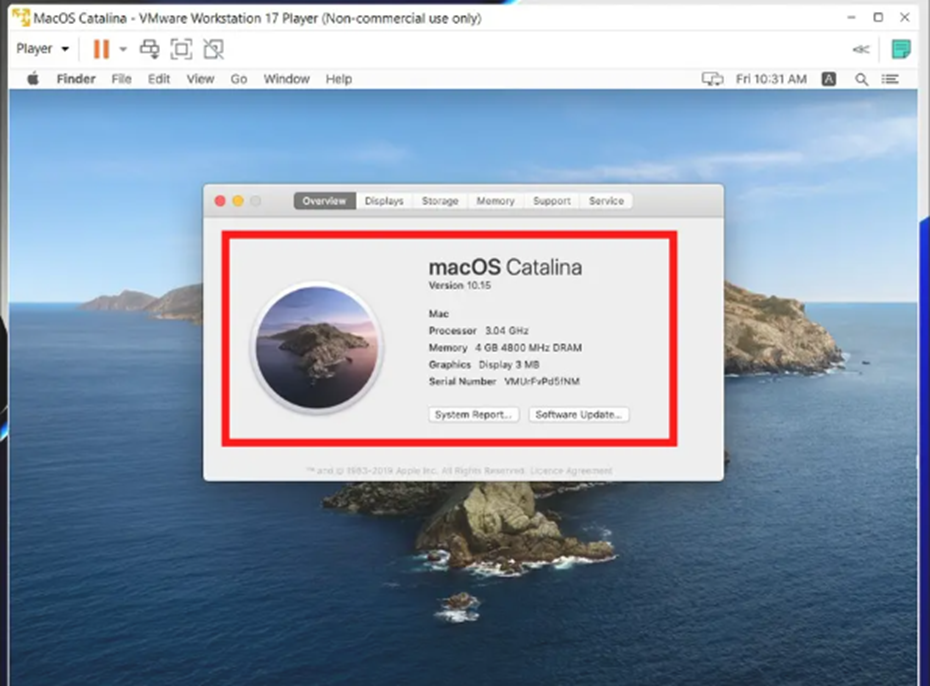This screenshot has height=686, width=930.
Task: Maximize the VMware Player window
Action: 878,18
